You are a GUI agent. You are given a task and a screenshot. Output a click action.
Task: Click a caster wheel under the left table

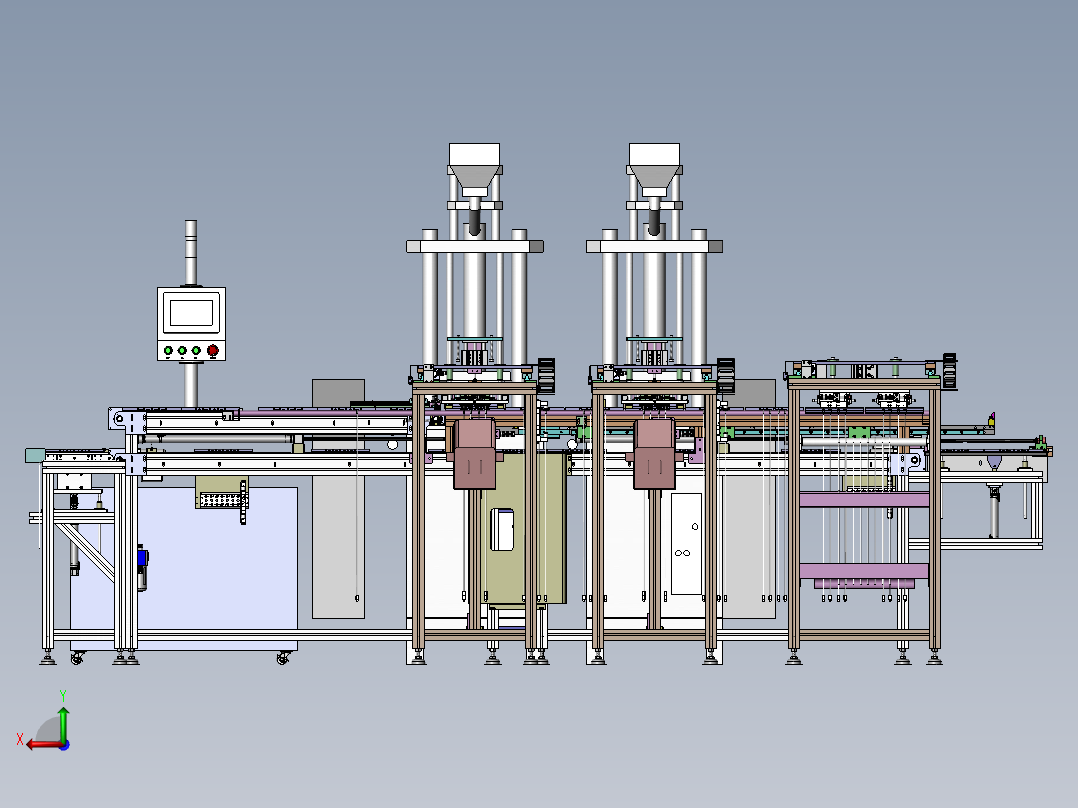79,660
